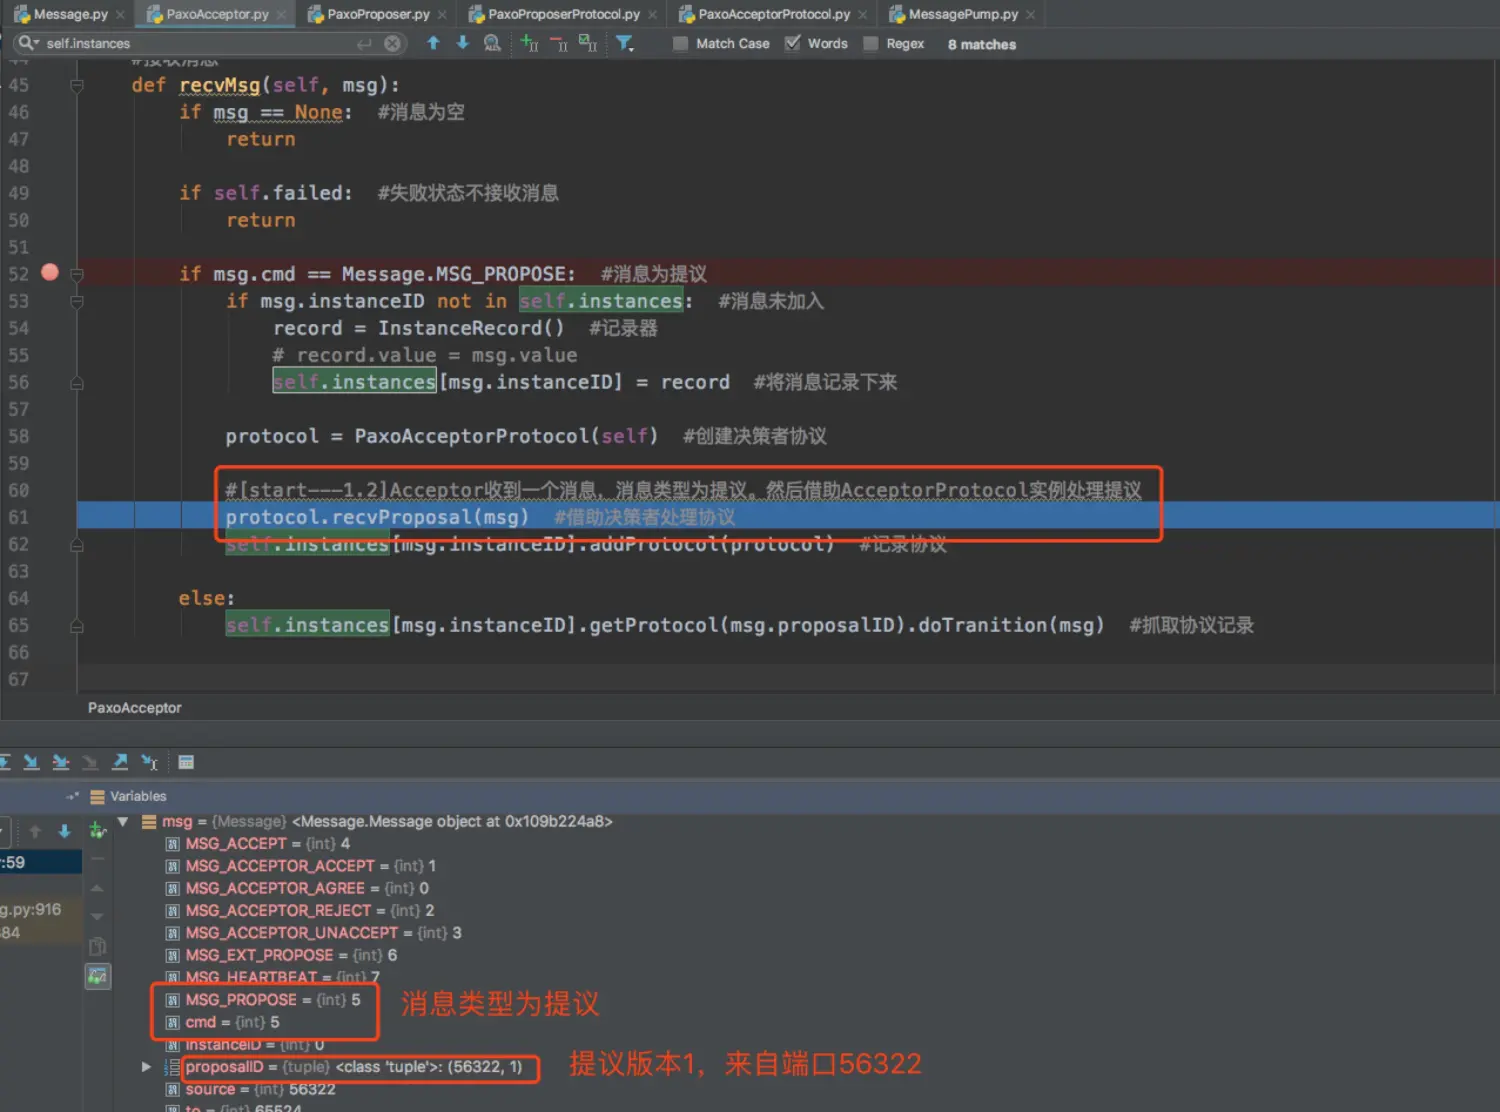Enable the Match Case checkbox

tap(680, 43)
